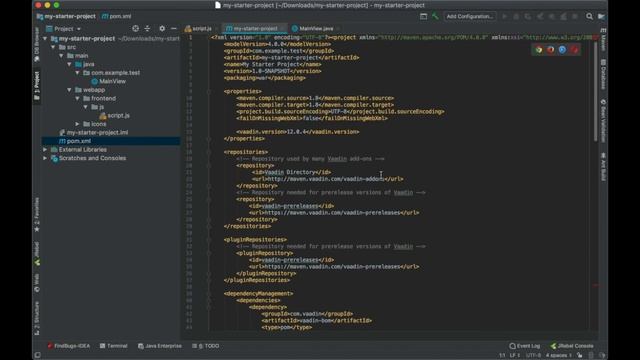The height and width of the screenshot is (360, 640).
Task: Click the 4 spaces indent status entry
Action: click(559, 355)
